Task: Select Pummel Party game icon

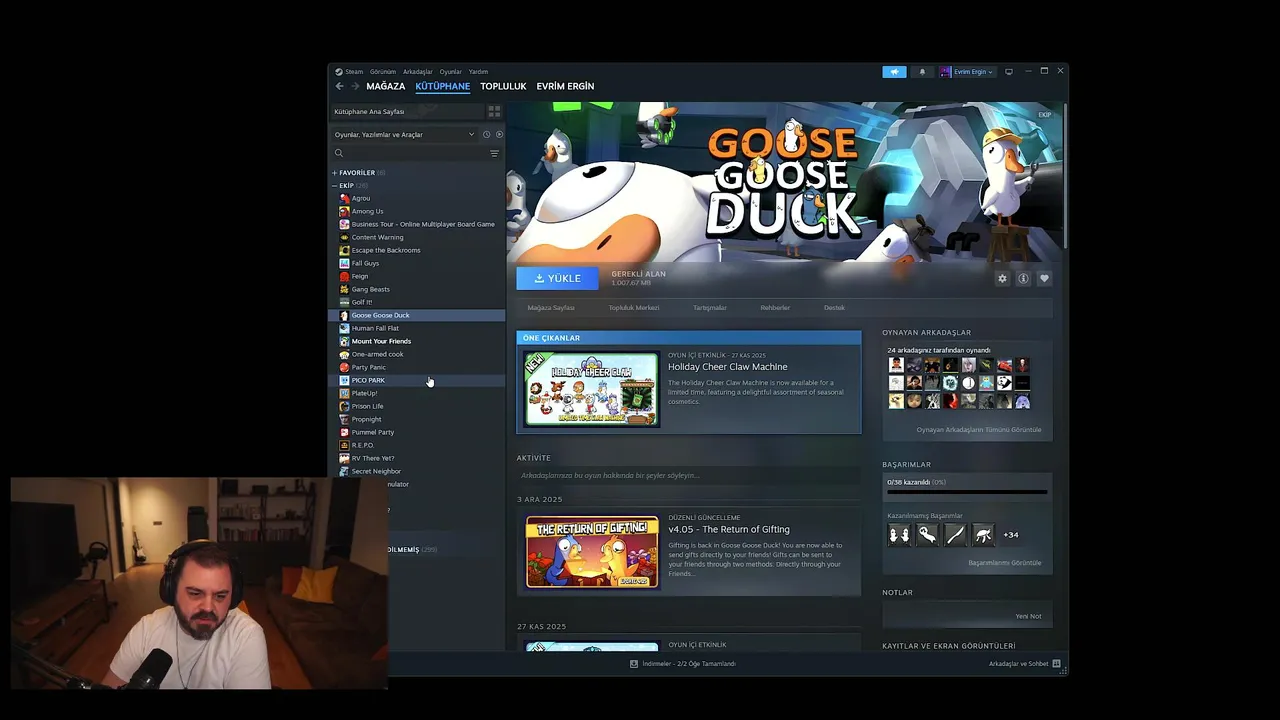Action: 345,432
